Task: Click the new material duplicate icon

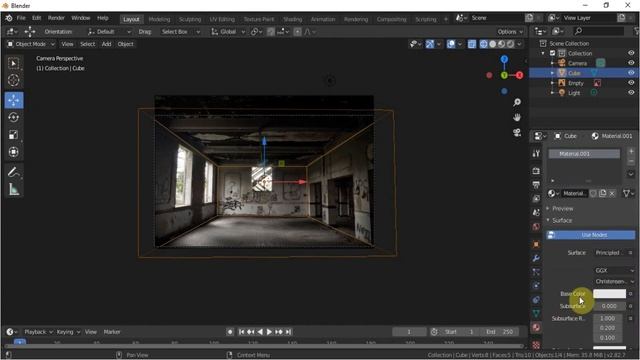Action: click(x=602, y=193)
